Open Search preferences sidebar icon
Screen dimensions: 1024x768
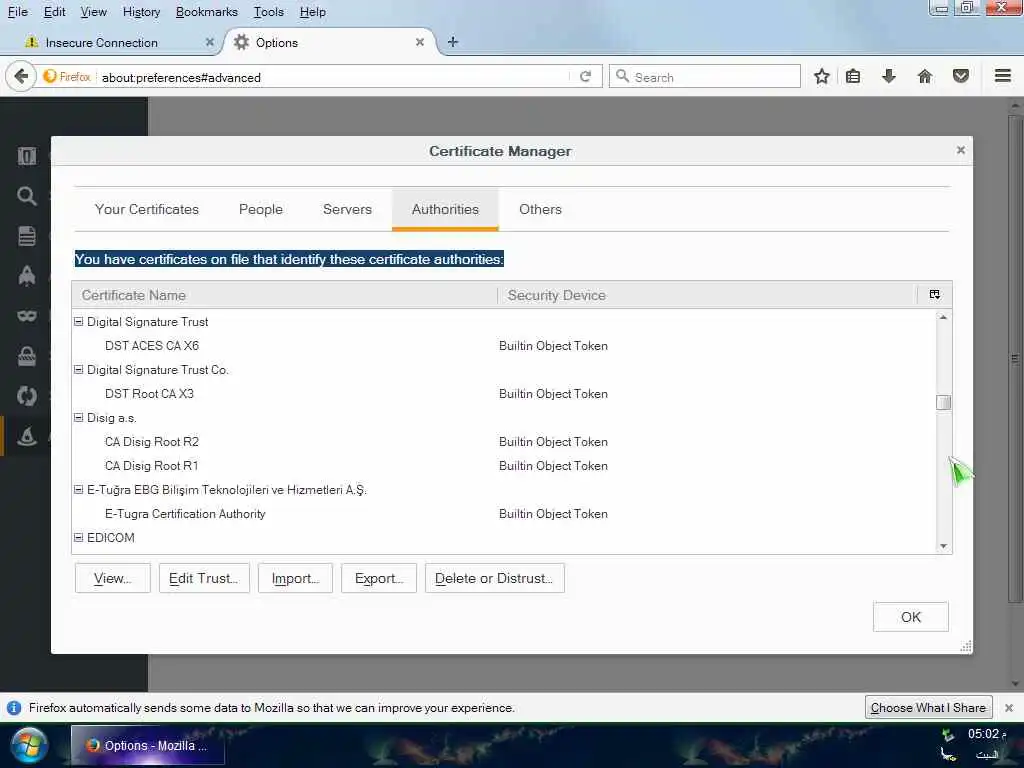(27, 196)
